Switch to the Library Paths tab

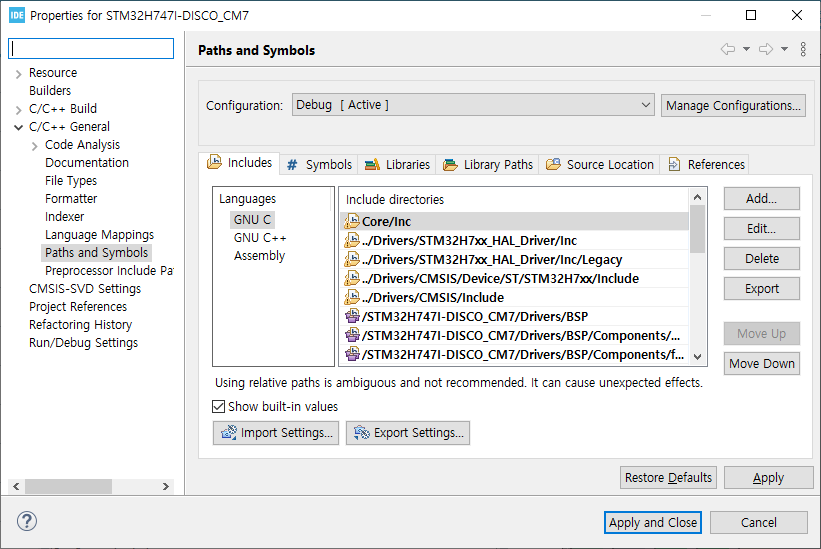click(488, 164)
